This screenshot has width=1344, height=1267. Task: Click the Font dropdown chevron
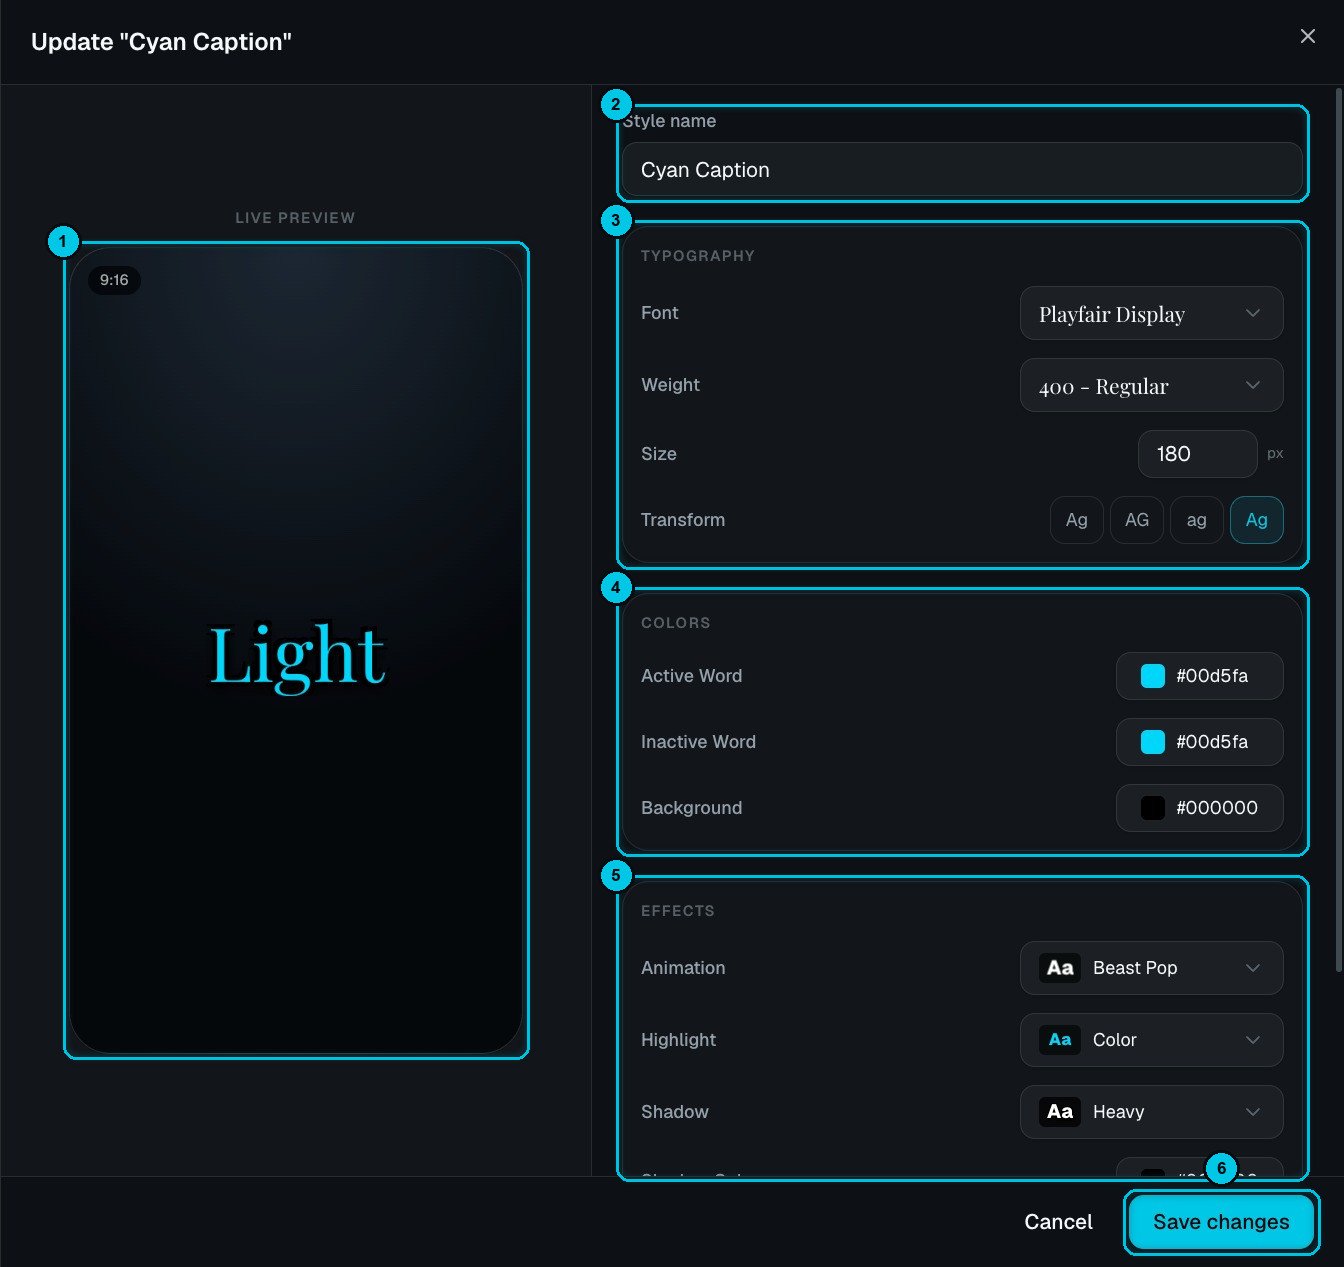point(1252,314)
